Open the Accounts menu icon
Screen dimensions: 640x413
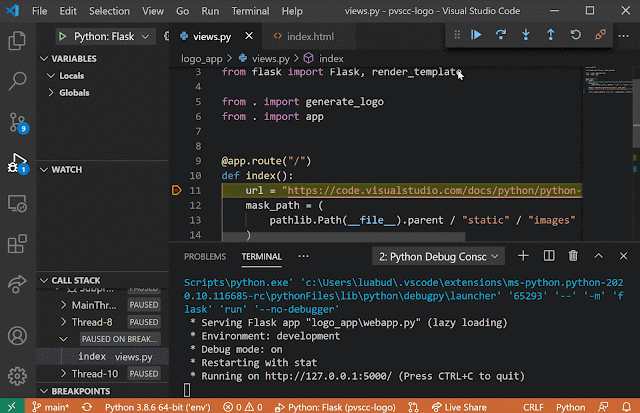(17, 336)
